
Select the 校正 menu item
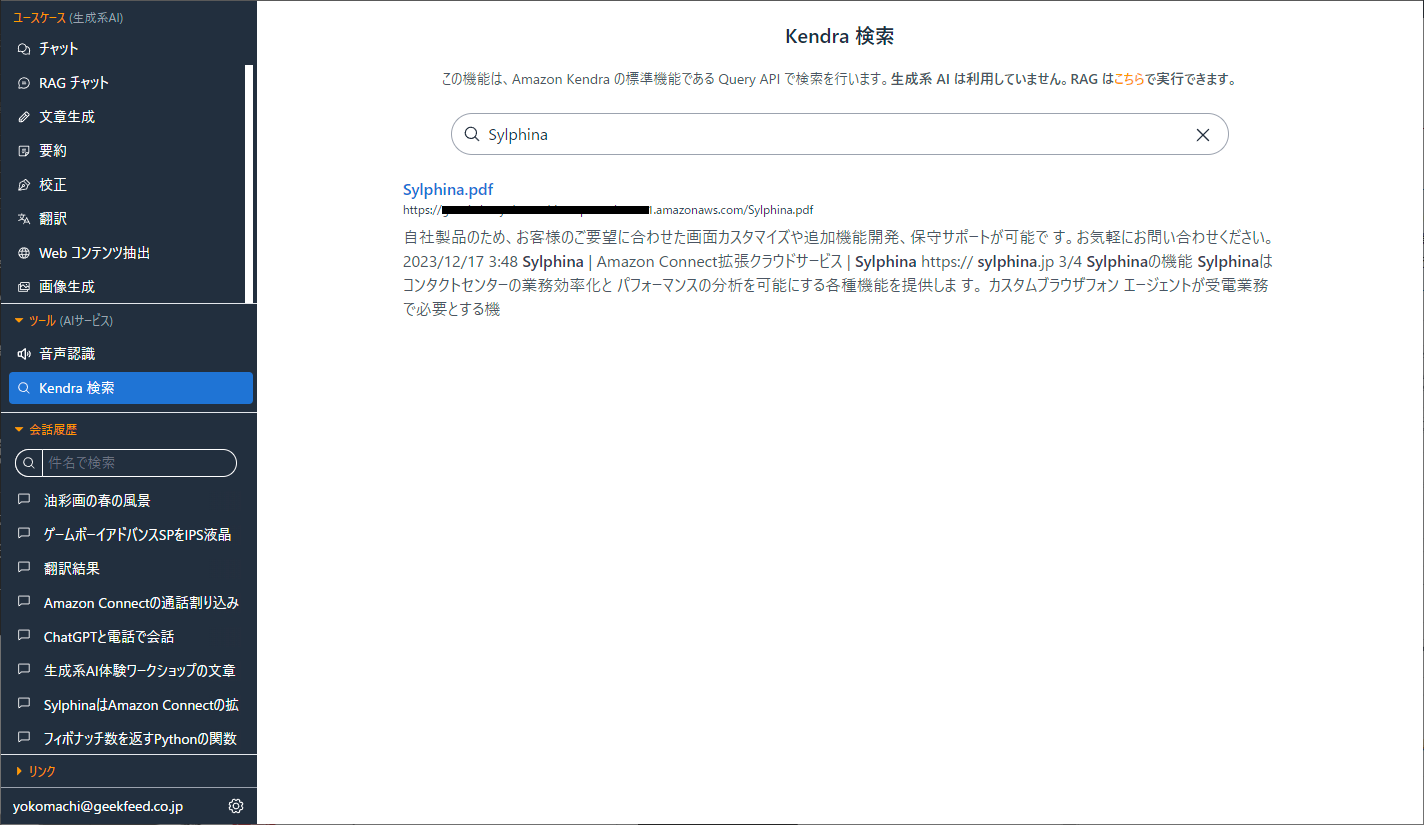(127, 185)
